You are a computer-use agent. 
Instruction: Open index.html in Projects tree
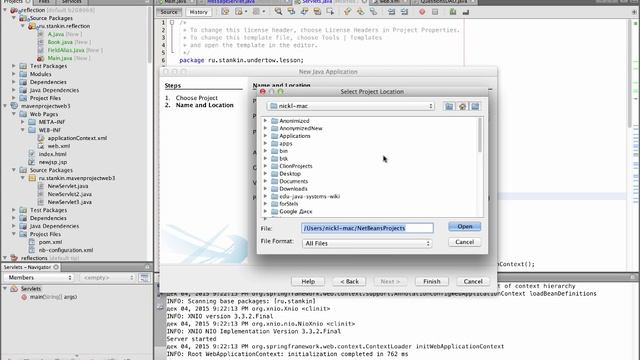52,154
